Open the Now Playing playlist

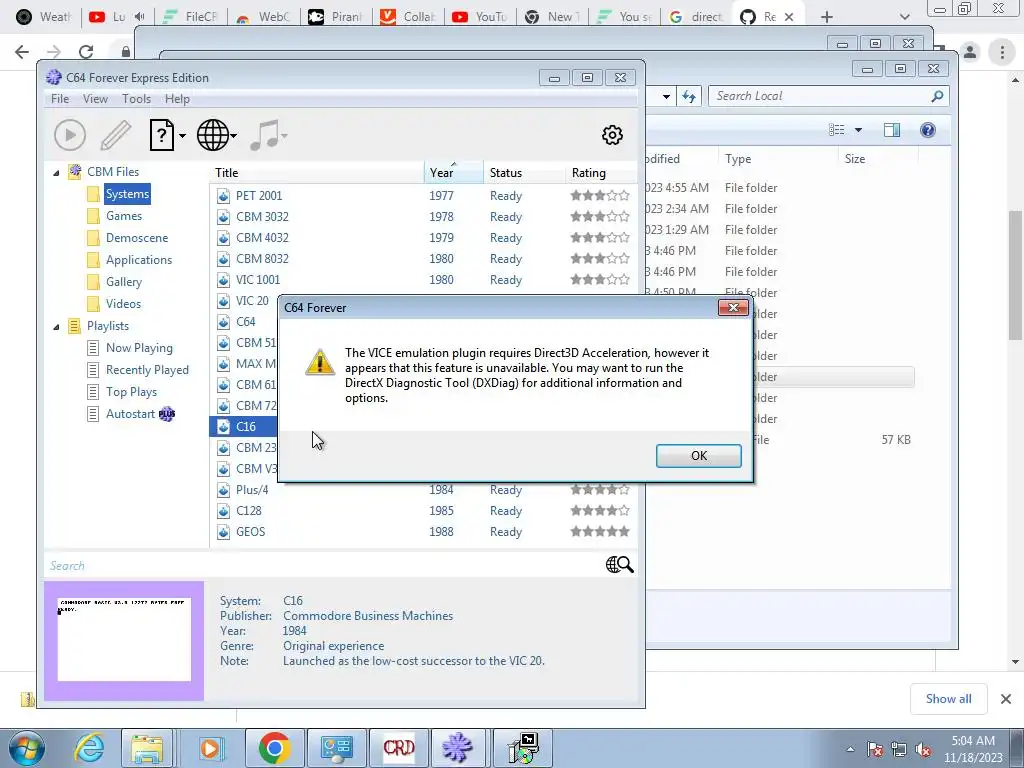[139, 348]
